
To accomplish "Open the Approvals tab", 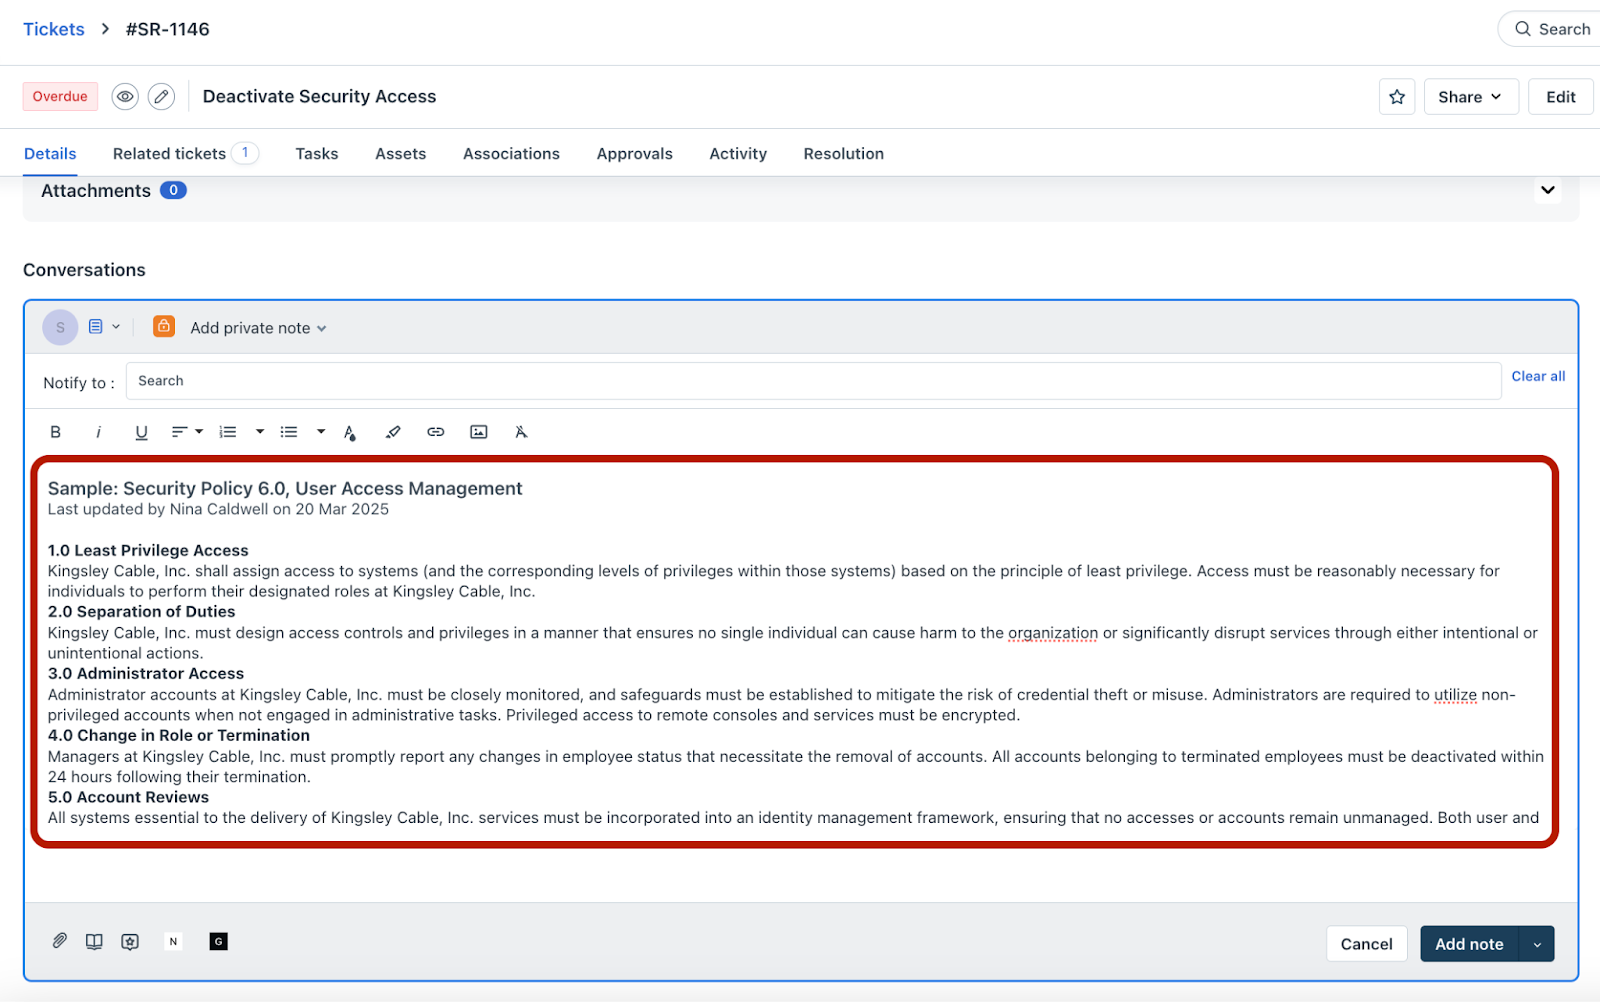I will [635, 154].
